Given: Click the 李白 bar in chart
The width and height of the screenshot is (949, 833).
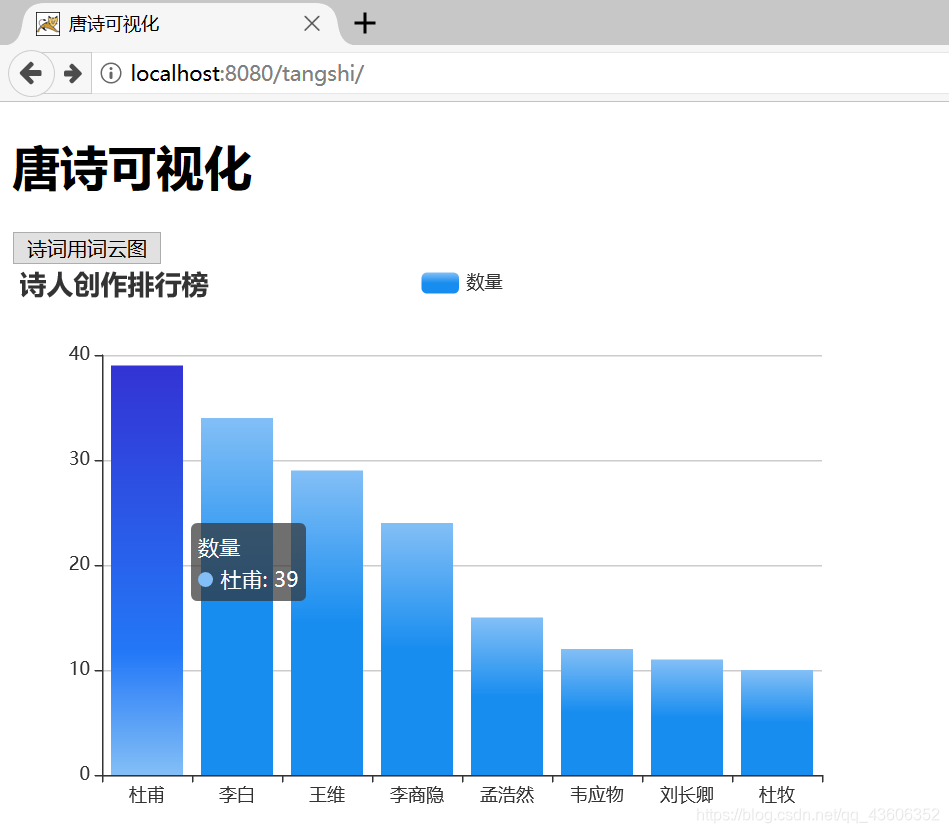Looking at the screenshot, I should [237, 596].
